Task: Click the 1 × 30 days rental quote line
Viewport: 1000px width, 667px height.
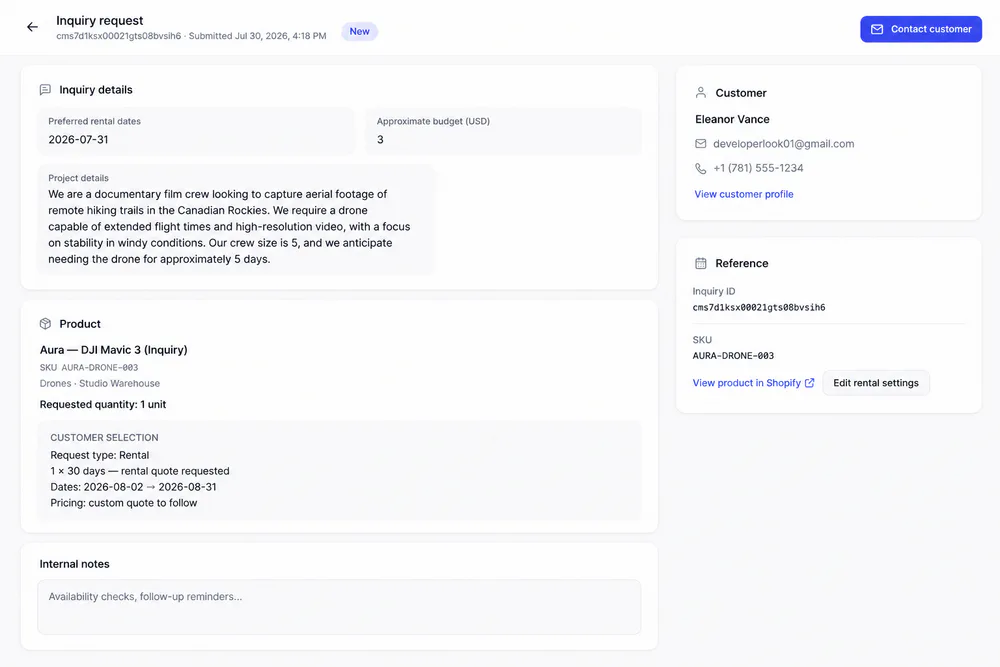Action: pos(140,471)
